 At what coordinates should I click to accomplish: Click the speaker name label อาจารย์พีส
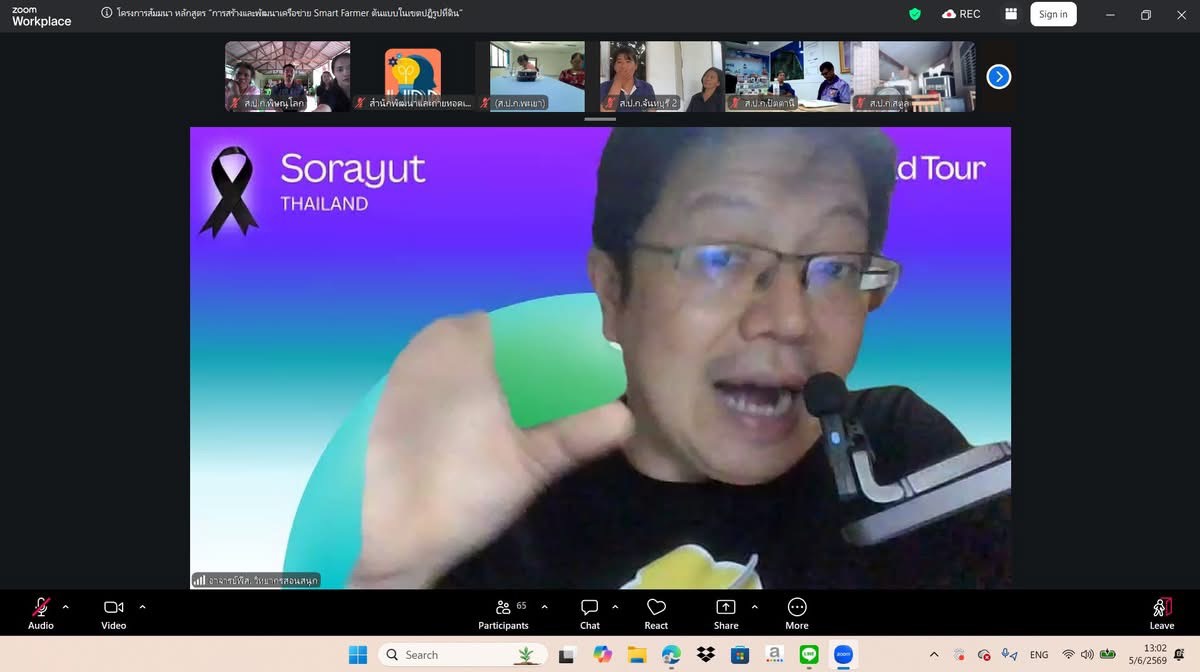tap(256, 580)
